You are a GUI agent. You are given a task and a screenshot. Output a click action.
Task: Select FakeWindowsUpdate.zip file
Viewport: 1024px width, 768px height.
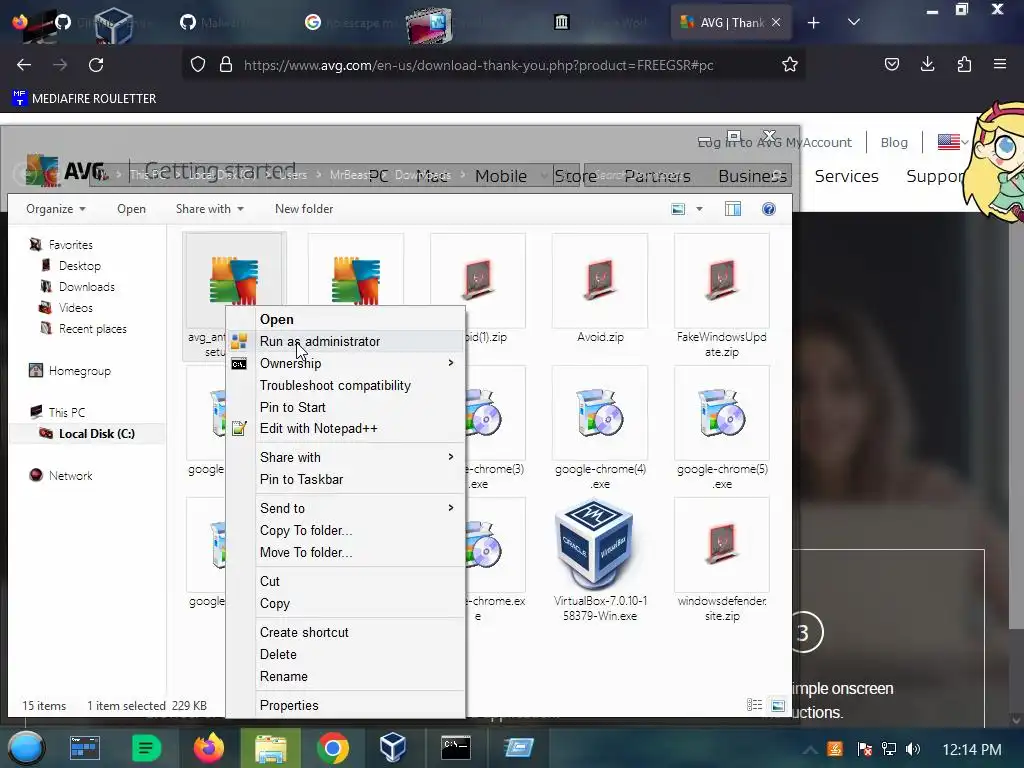722,296
